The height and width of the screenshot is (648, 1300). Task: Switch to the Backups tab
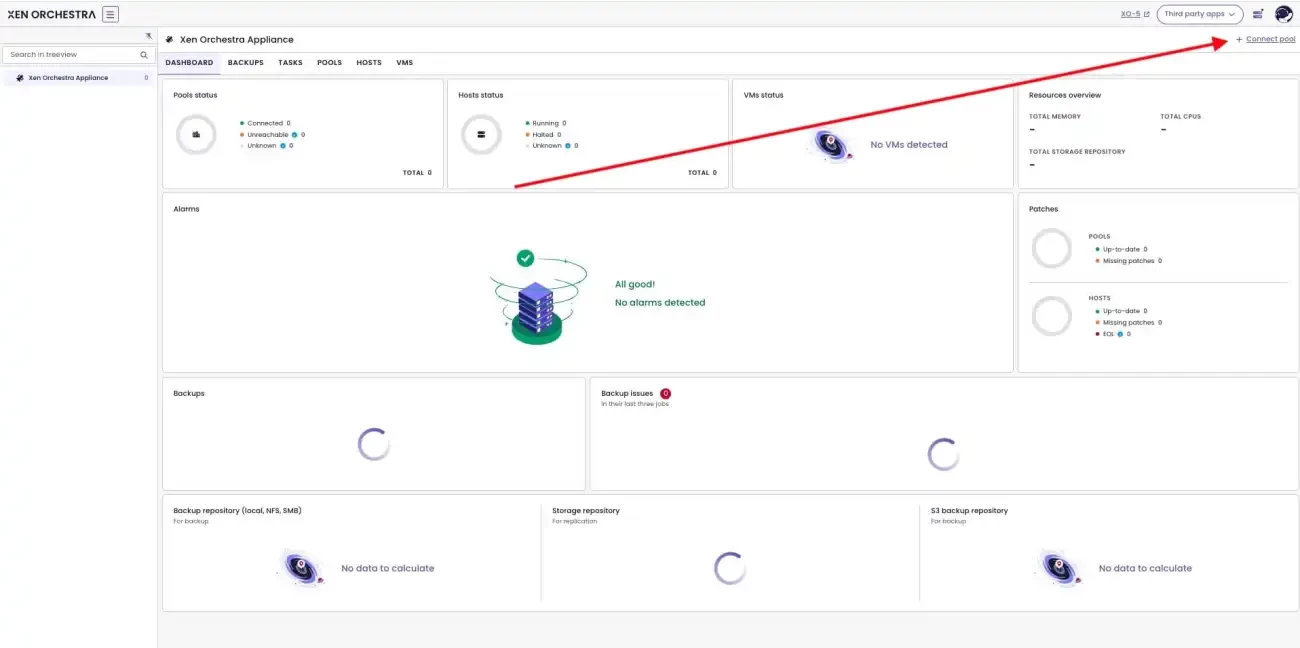coord(246,62)
